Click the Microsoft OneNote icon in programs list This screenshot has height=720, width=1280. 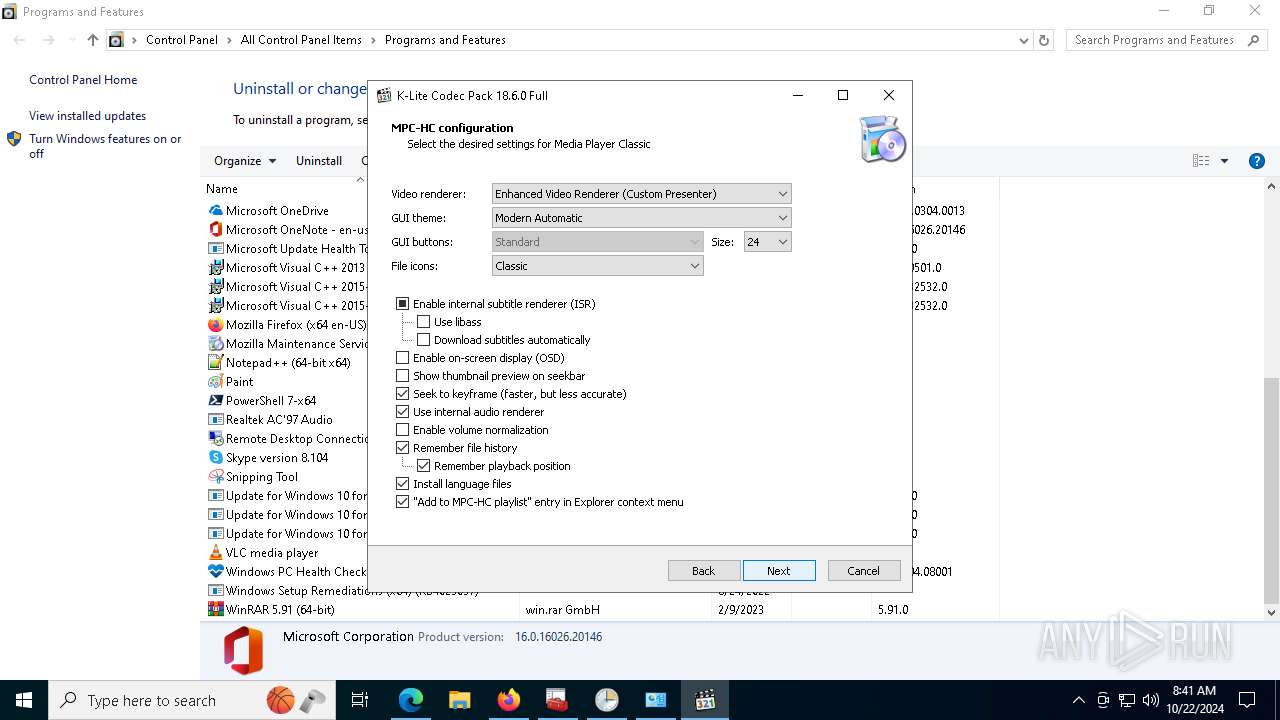pos(215,230)
